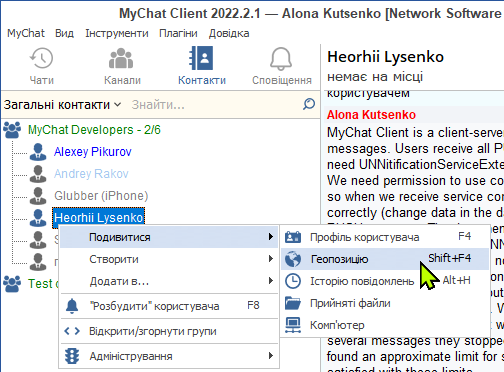Click the Канали tab label
Screen dimensions: 504x372
(122, 80)
